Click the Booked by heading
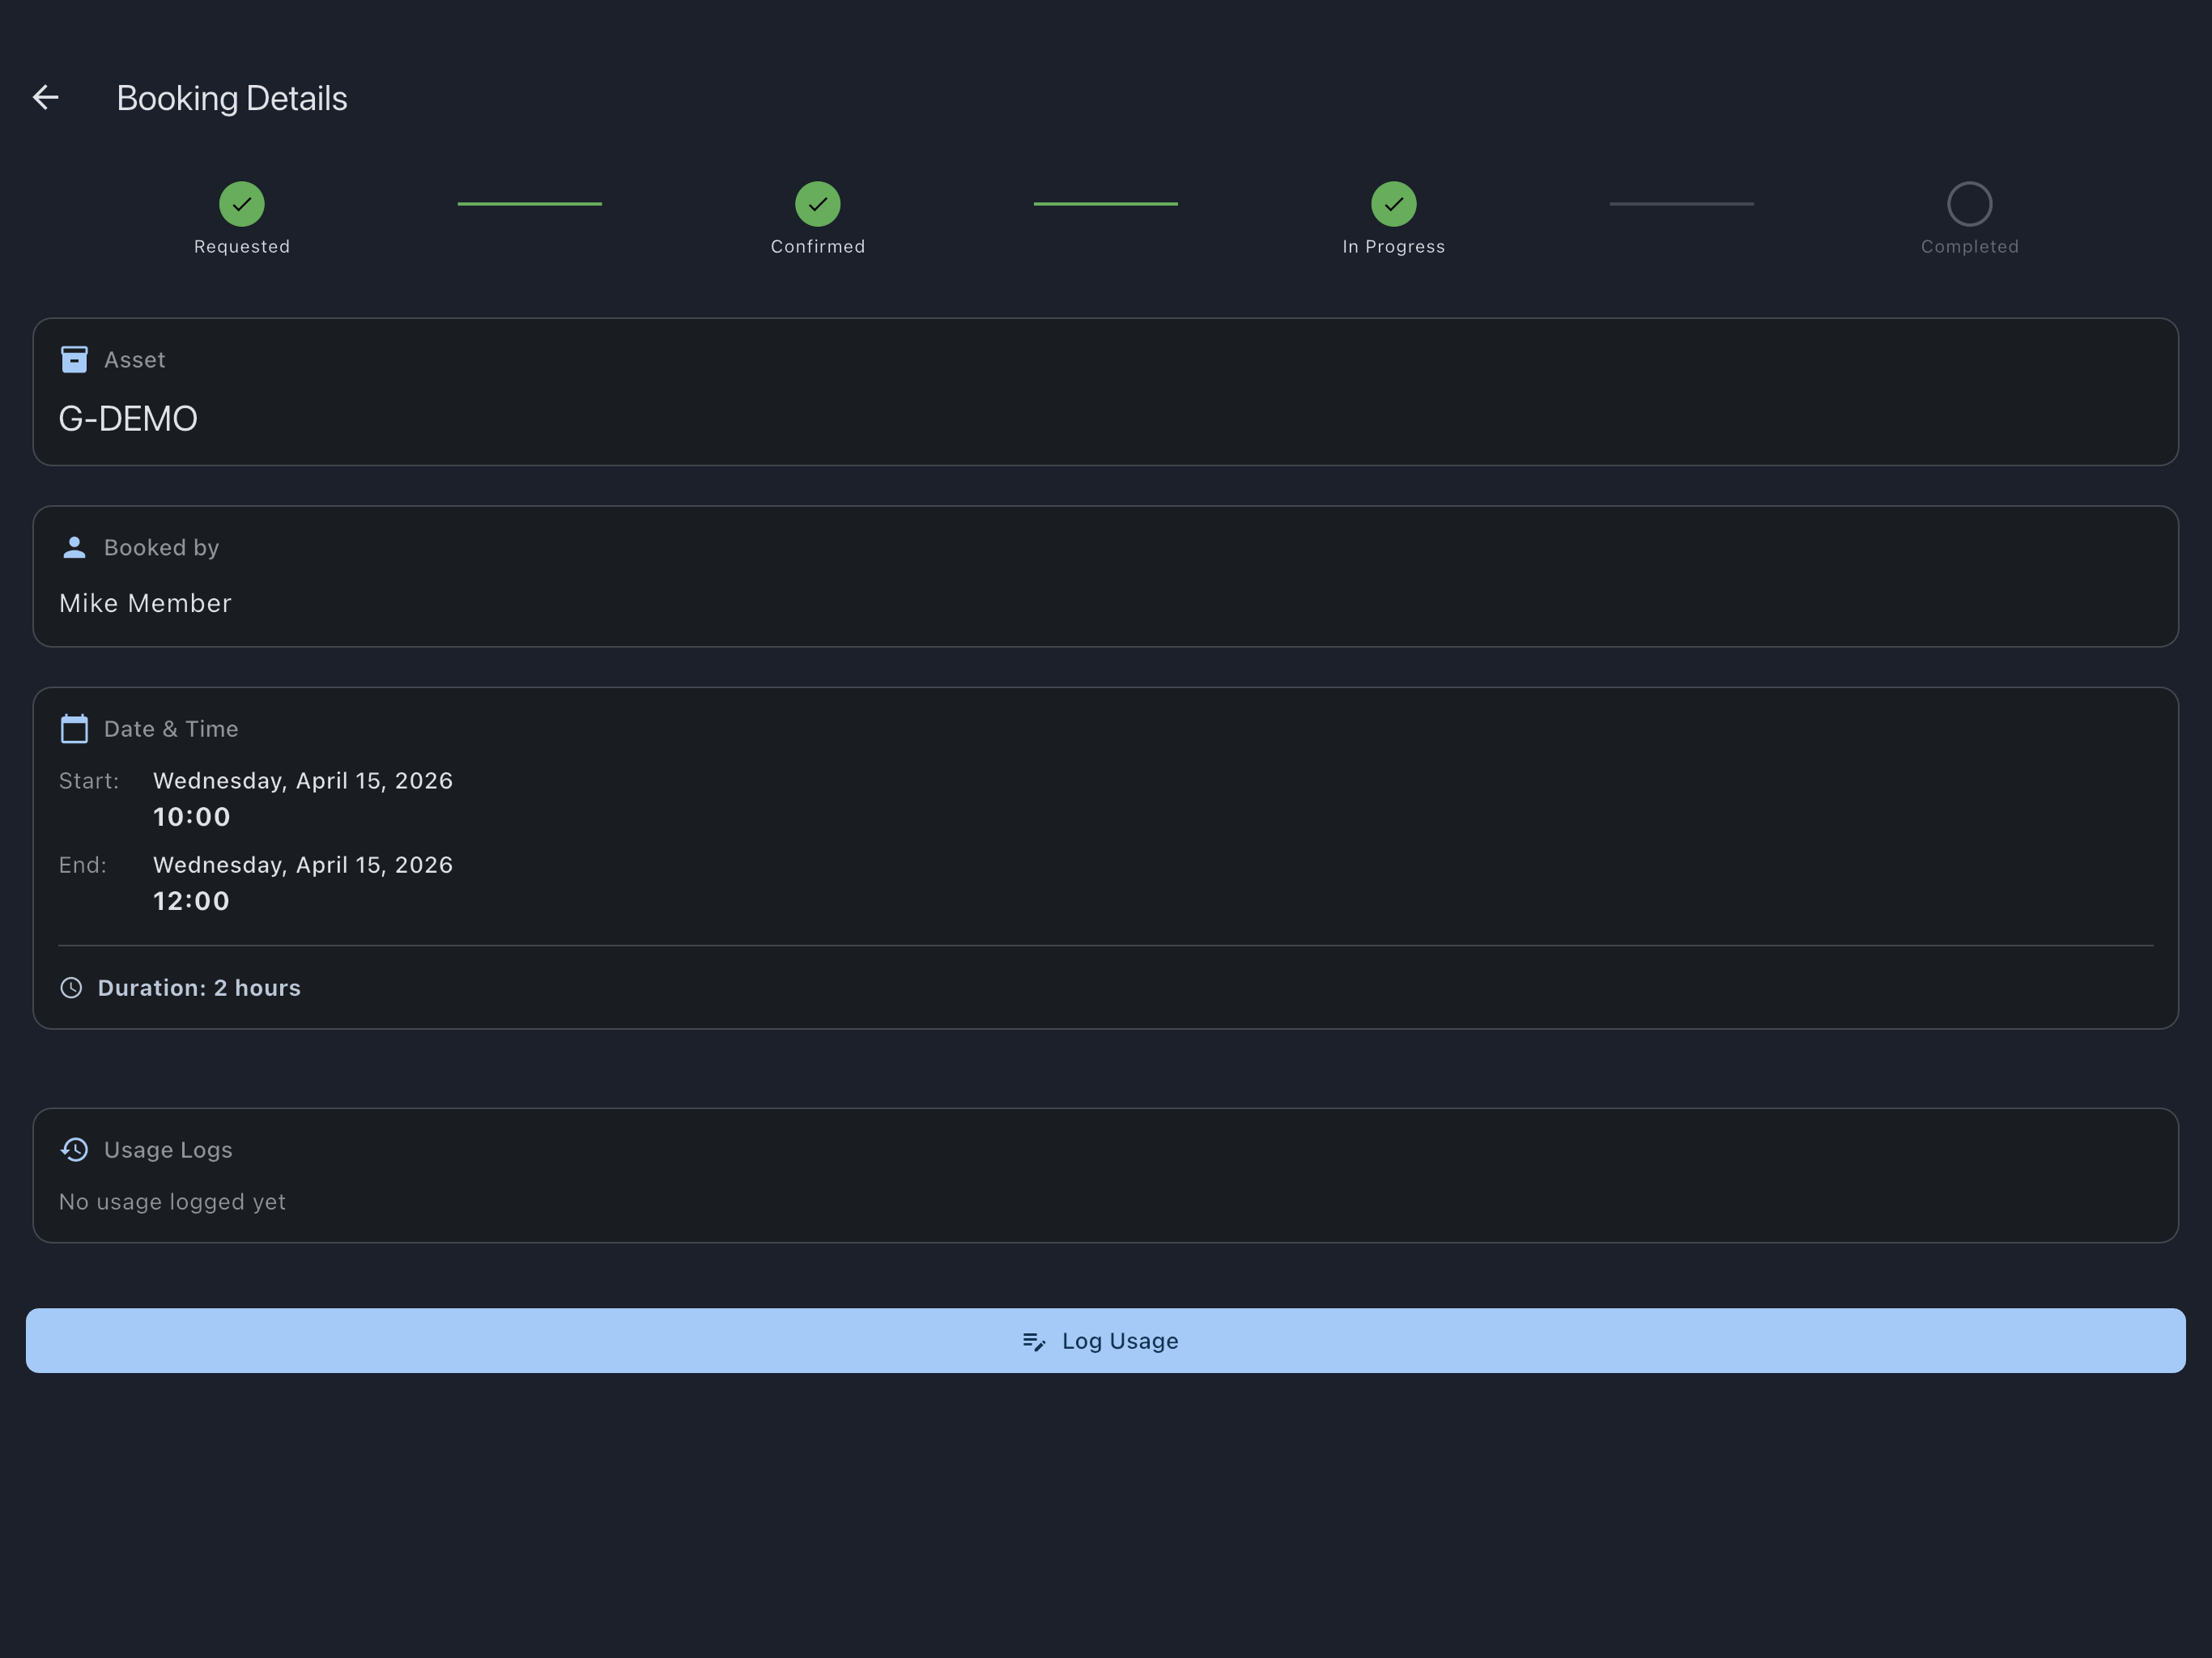Screen dimensions: 2212x1658 (162, 548)
